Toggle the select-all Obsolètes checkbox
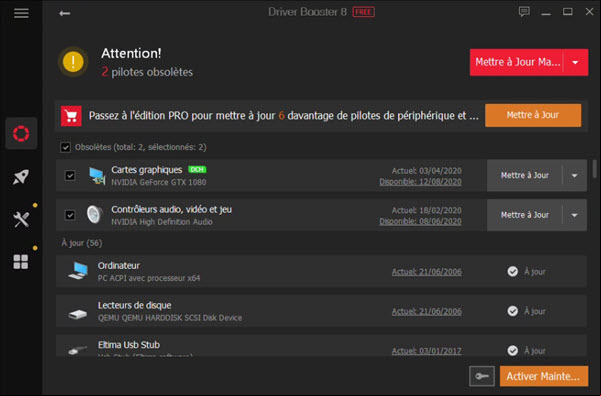Screen dimensions: 601x396 66,147
